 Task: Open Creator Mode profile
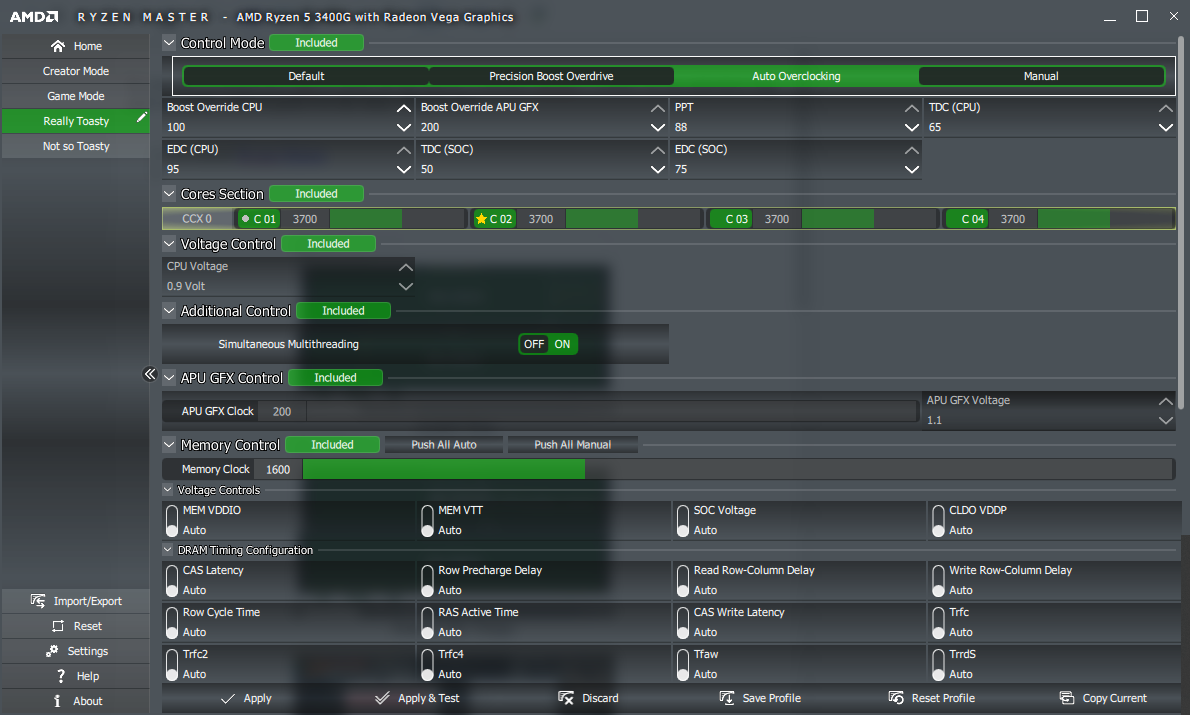[76, 71]
